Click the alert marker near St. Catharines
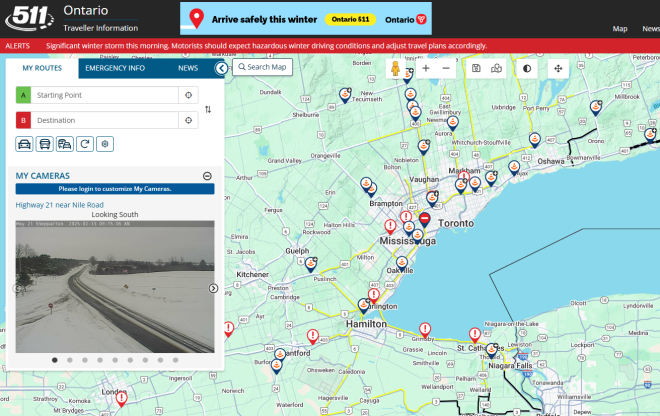The width and height of the screenshot is (660, 416). (x=475, y=335)
